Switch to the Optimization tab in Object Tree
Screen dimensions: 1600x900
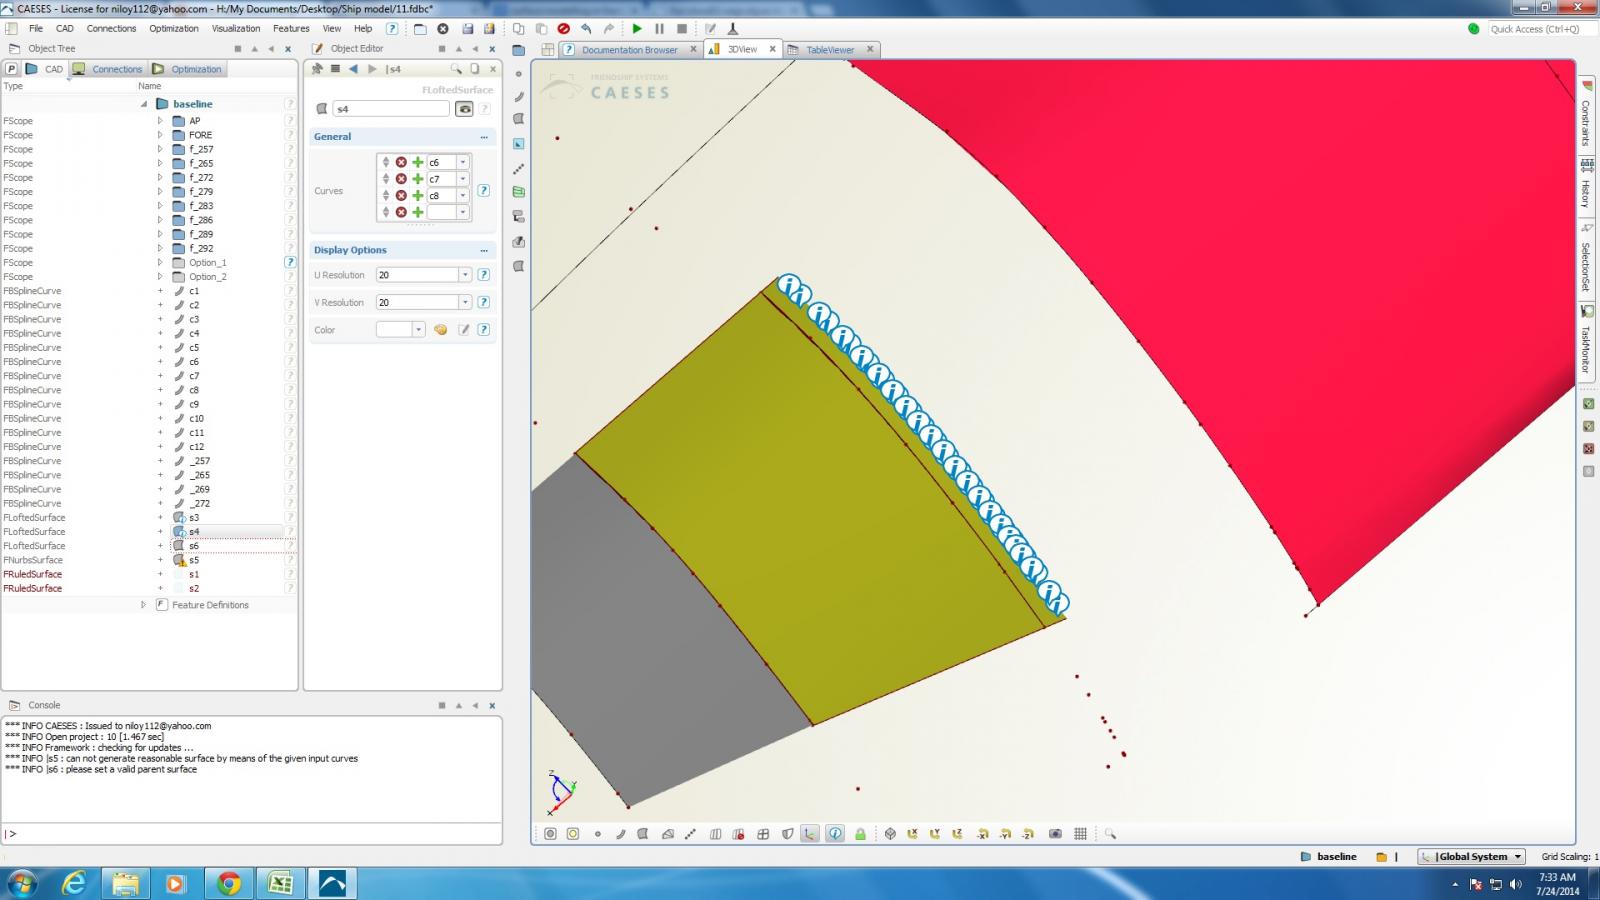[188, 69]
